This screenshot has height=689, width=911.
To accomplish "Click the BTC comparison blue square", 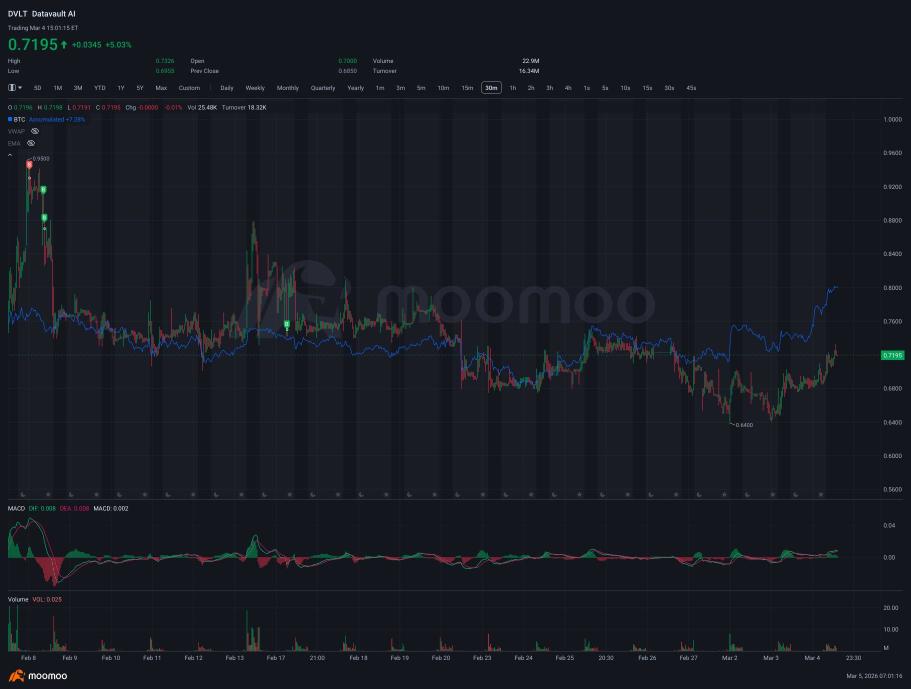I will pos(10,119).
